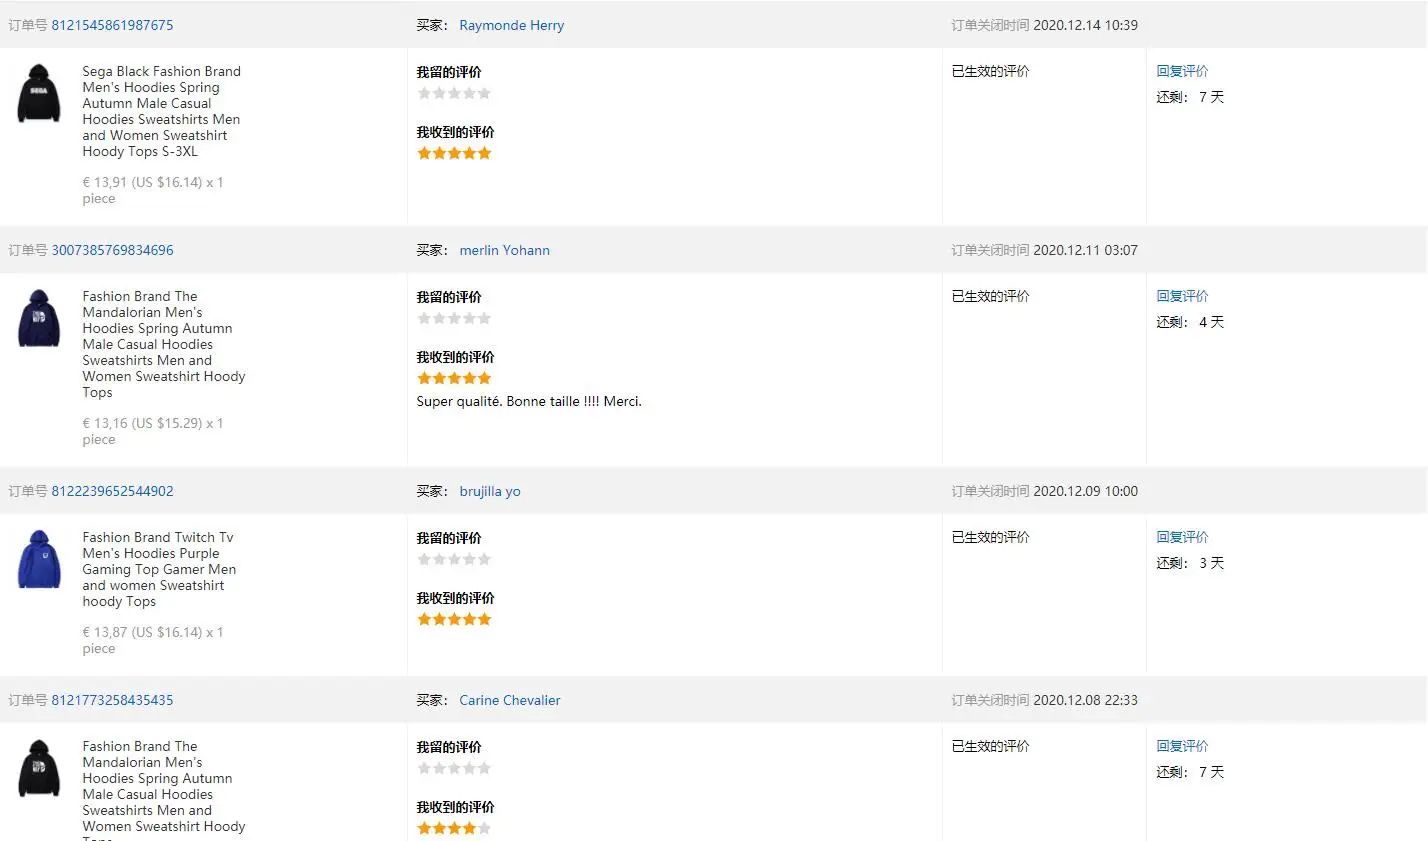
Task: Click the empty rating stars for Sega order
Action: coord(454,93)
